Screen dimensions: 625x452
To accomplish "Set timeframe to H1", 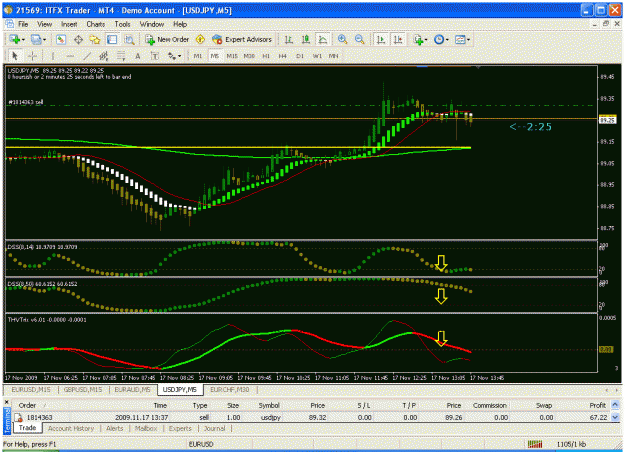I will pos(266,56).
